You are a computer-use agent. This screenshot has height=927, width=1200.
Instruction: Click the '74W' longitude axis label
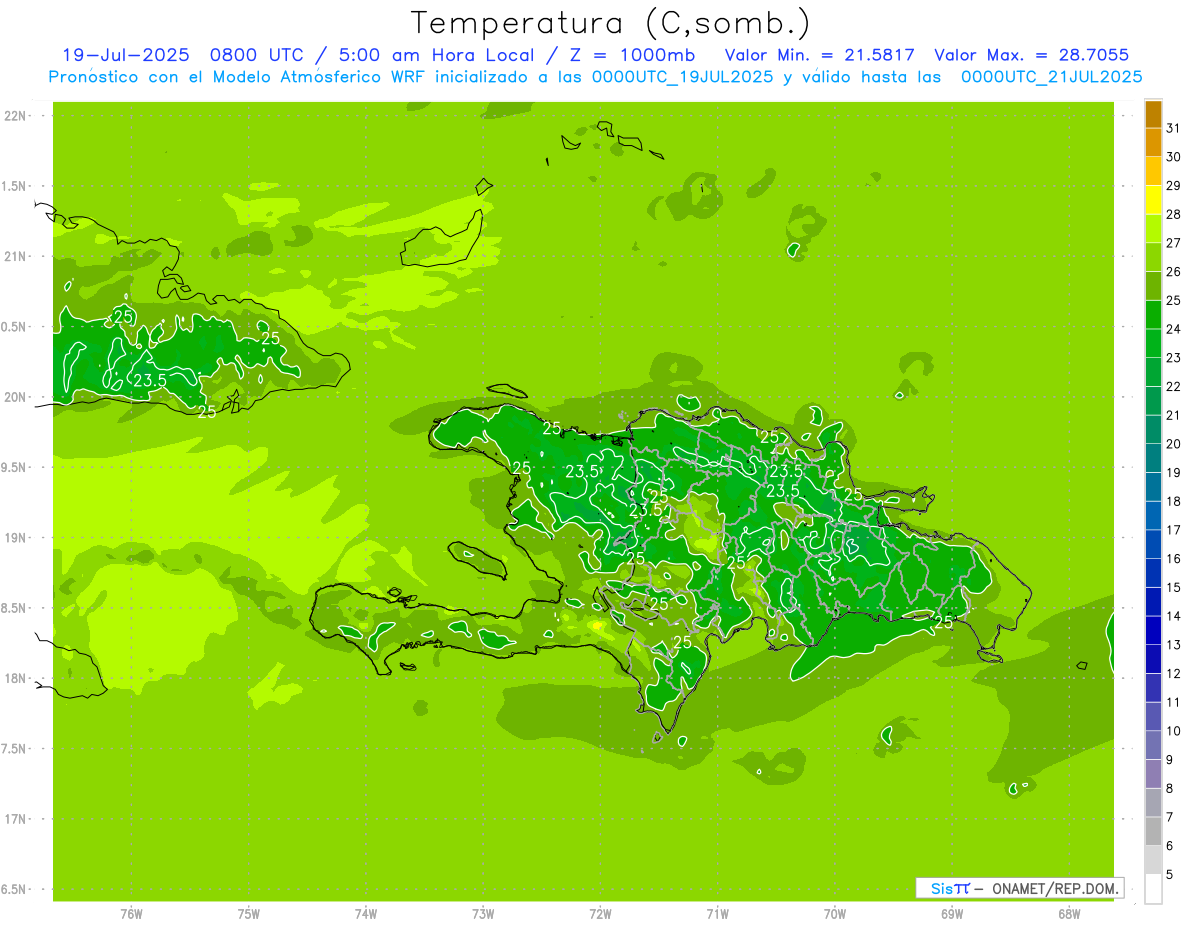coord(365,914)
